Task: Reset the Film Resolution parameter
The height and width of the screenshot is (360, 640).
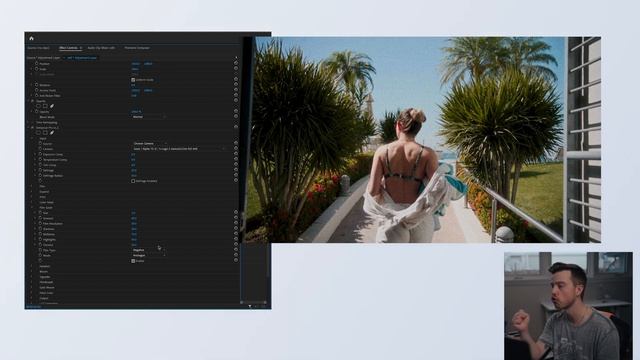Action: tap(236, 223)
